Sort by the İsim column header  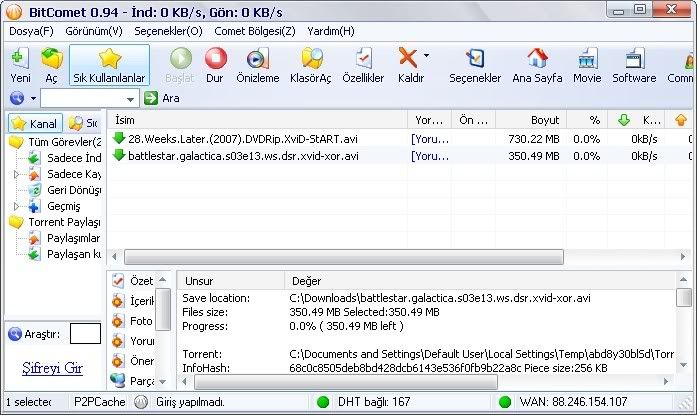pyautogui.click(x=257, y=120)
